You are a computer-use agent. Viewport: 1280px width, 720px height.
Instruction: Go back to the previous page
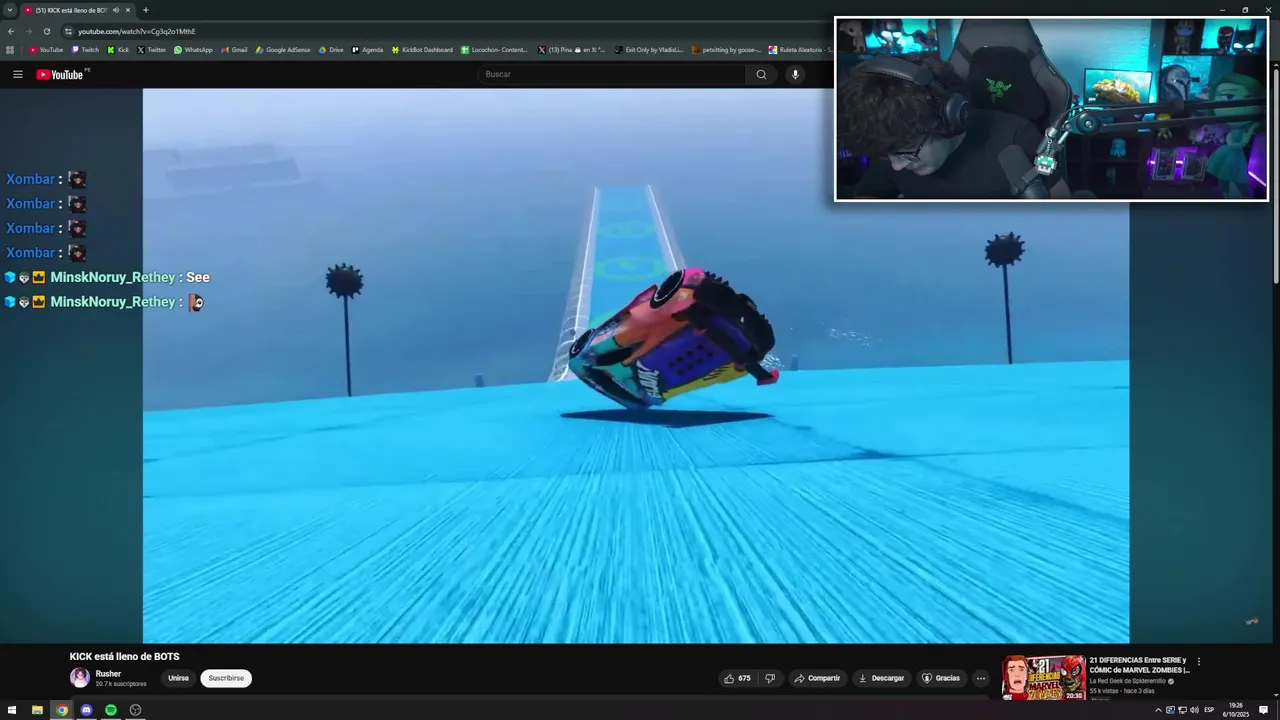click(x=11, y=31)
